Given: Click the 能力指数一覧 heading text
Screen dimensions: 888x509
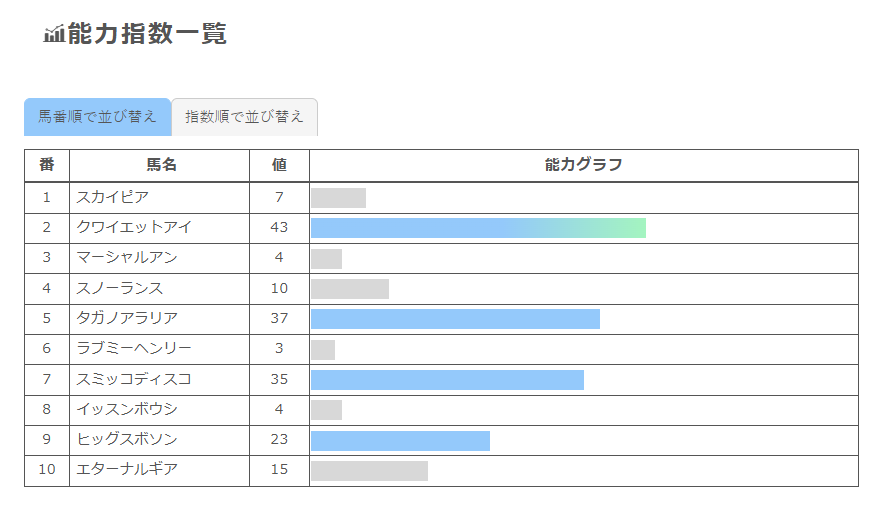Looking at the screenshot, I should tap(147, 33).
